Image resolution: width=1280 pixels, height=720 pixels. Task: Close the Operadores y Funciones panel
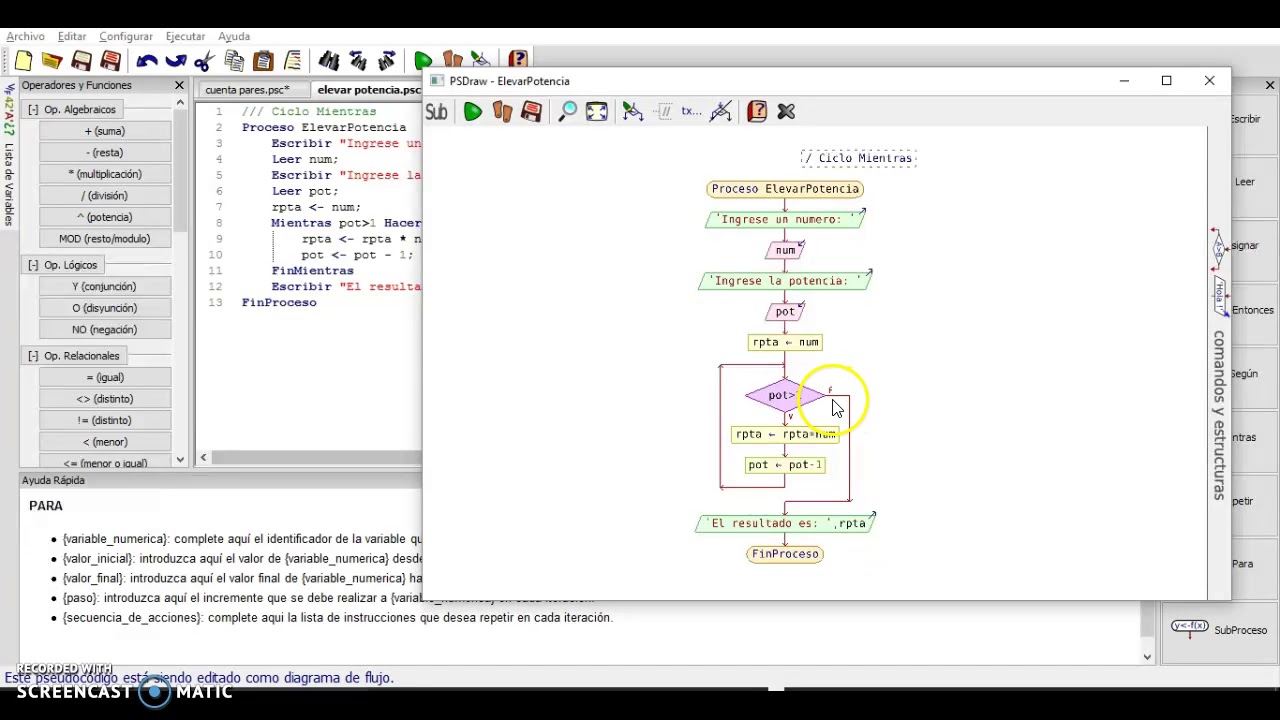tap(180, 86)
